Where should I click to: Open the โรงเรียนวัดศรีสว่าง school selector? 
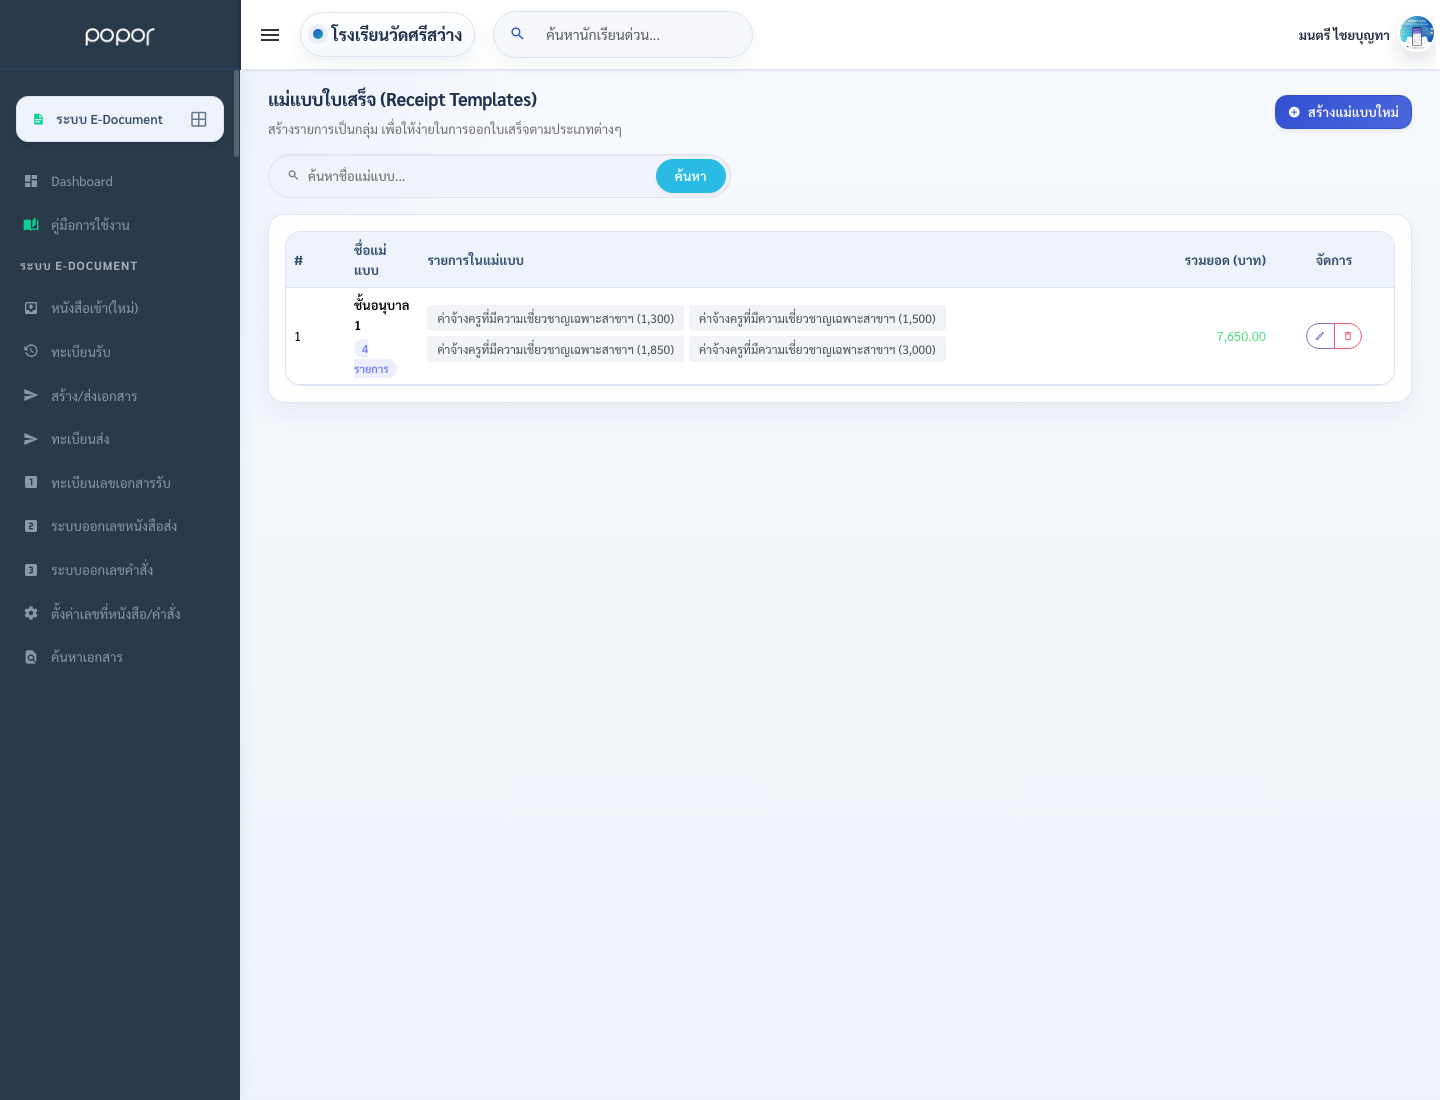[387, 34]
